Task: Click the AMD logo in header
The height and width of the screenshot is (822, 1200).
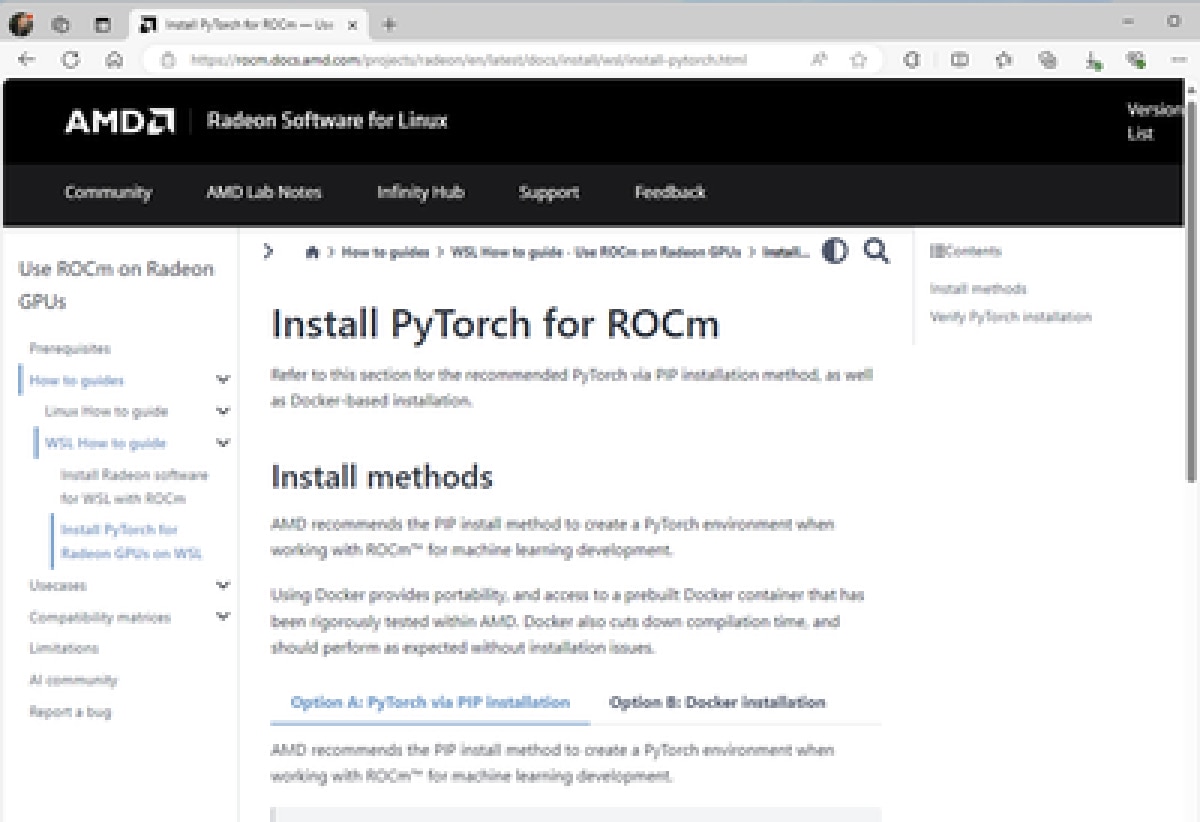Action: (x=119, y=122)
